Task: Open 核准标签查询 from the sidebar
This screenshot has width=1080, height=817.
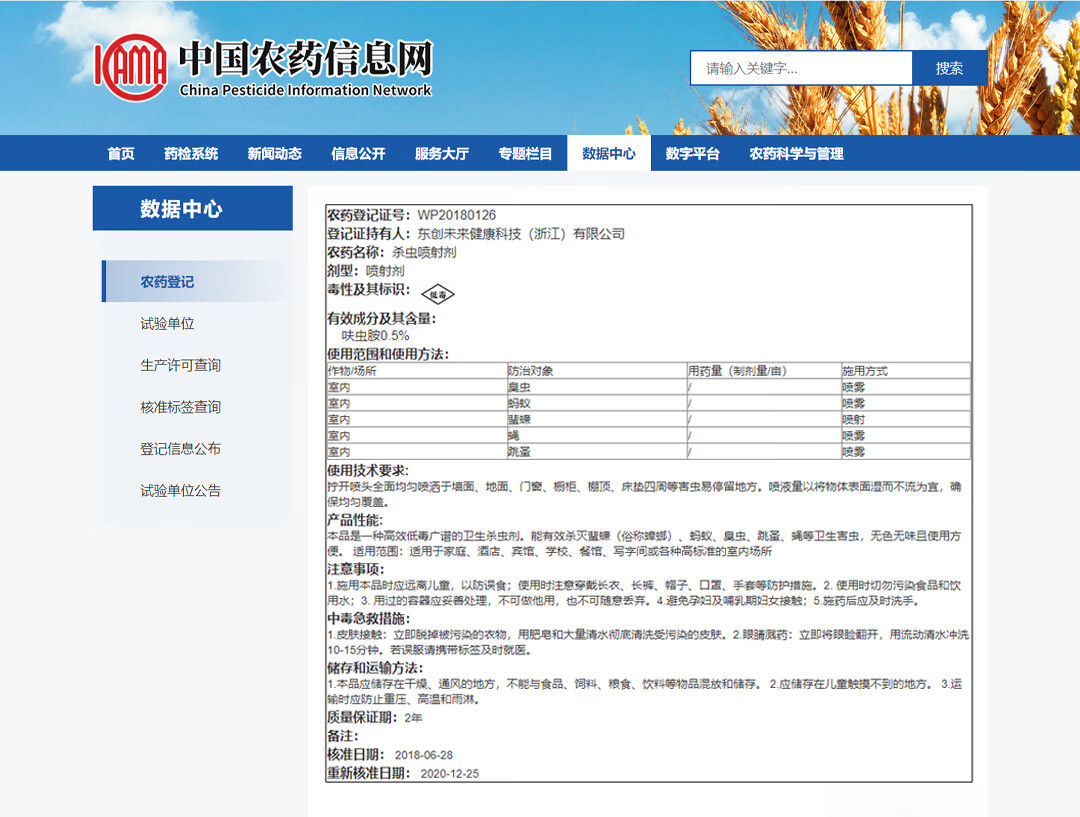Action: tap(180, 408)
